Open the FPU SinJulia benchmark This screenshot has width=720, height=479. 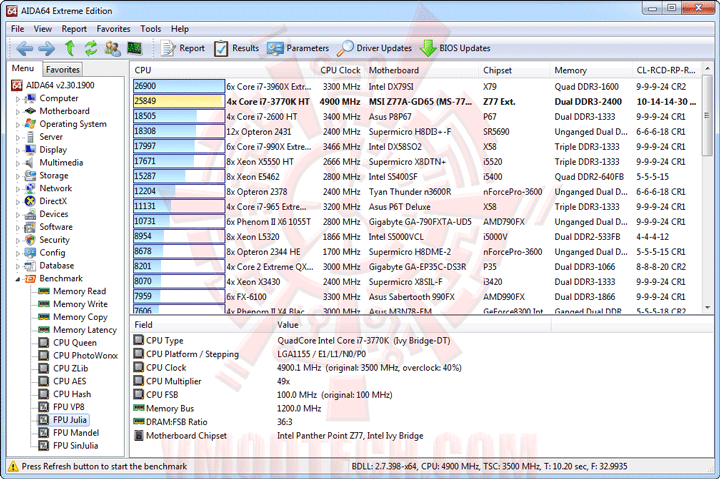68,445
